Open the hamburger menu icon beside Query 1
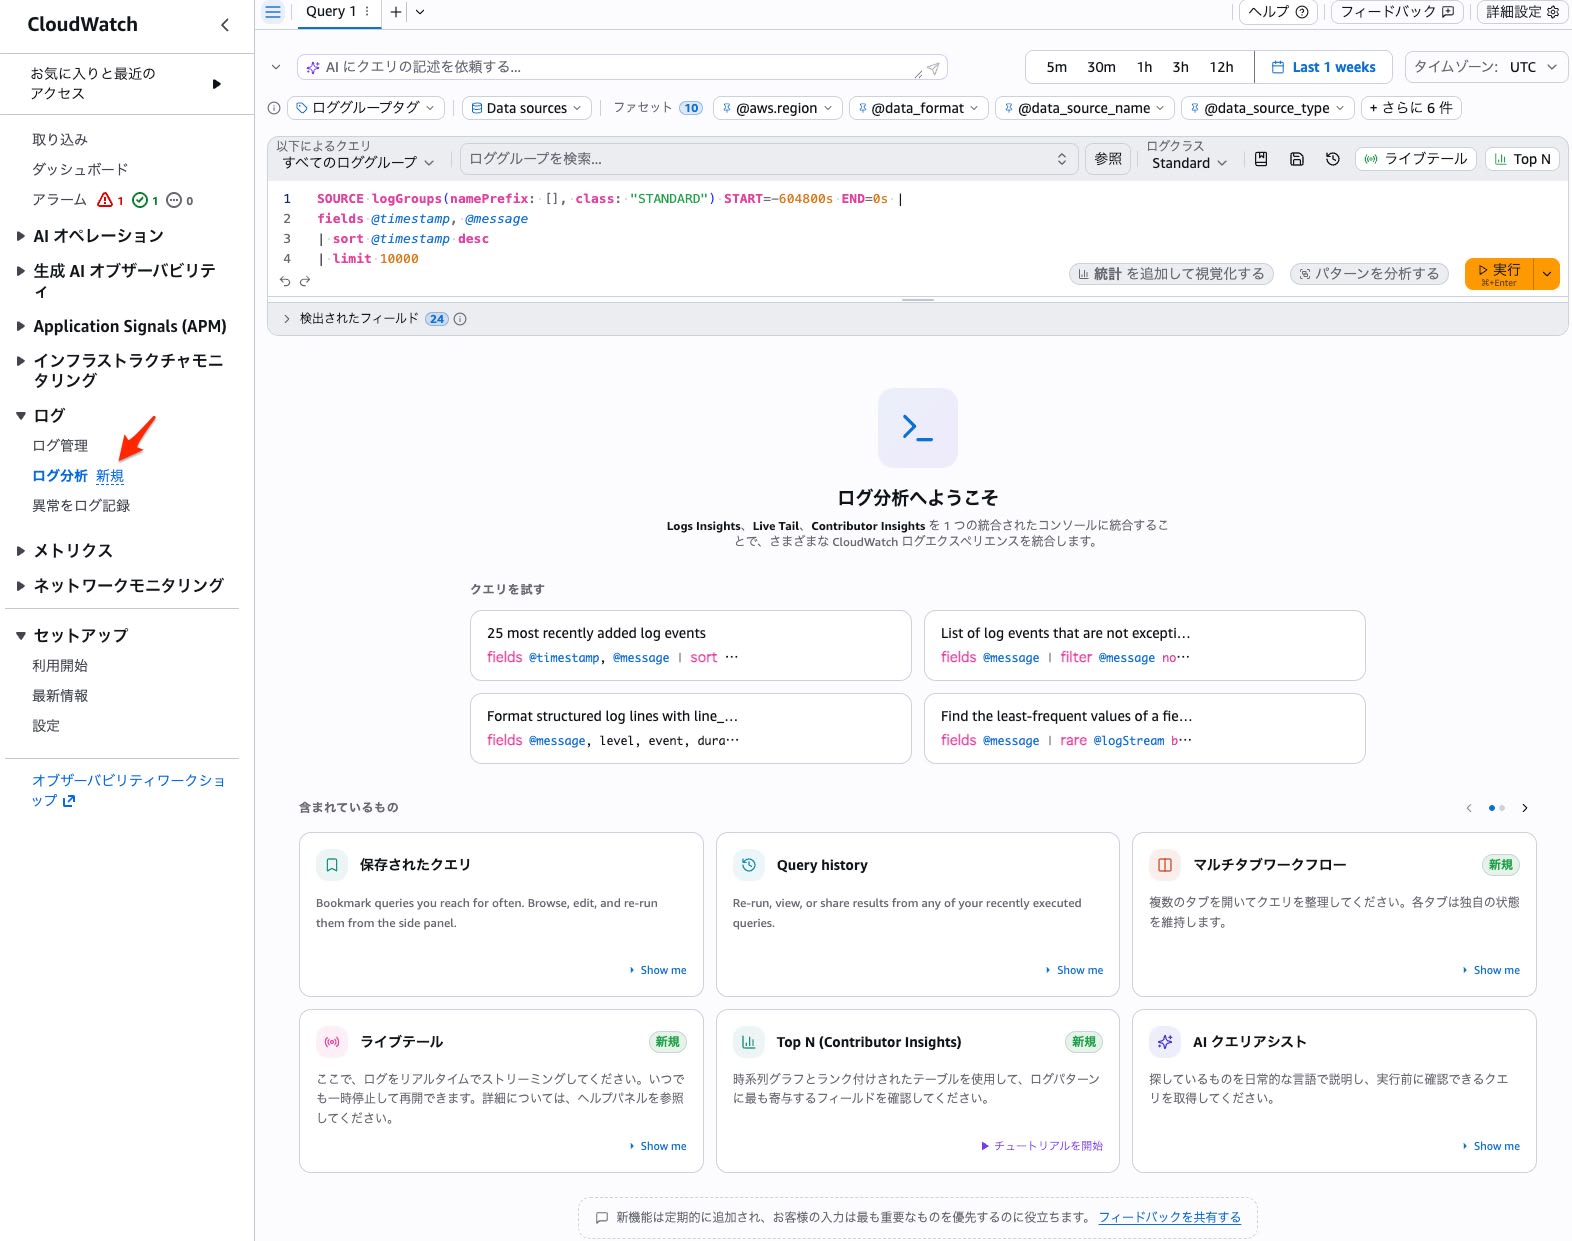Viewport: 1572px width, 1241px height. (272, 12)
